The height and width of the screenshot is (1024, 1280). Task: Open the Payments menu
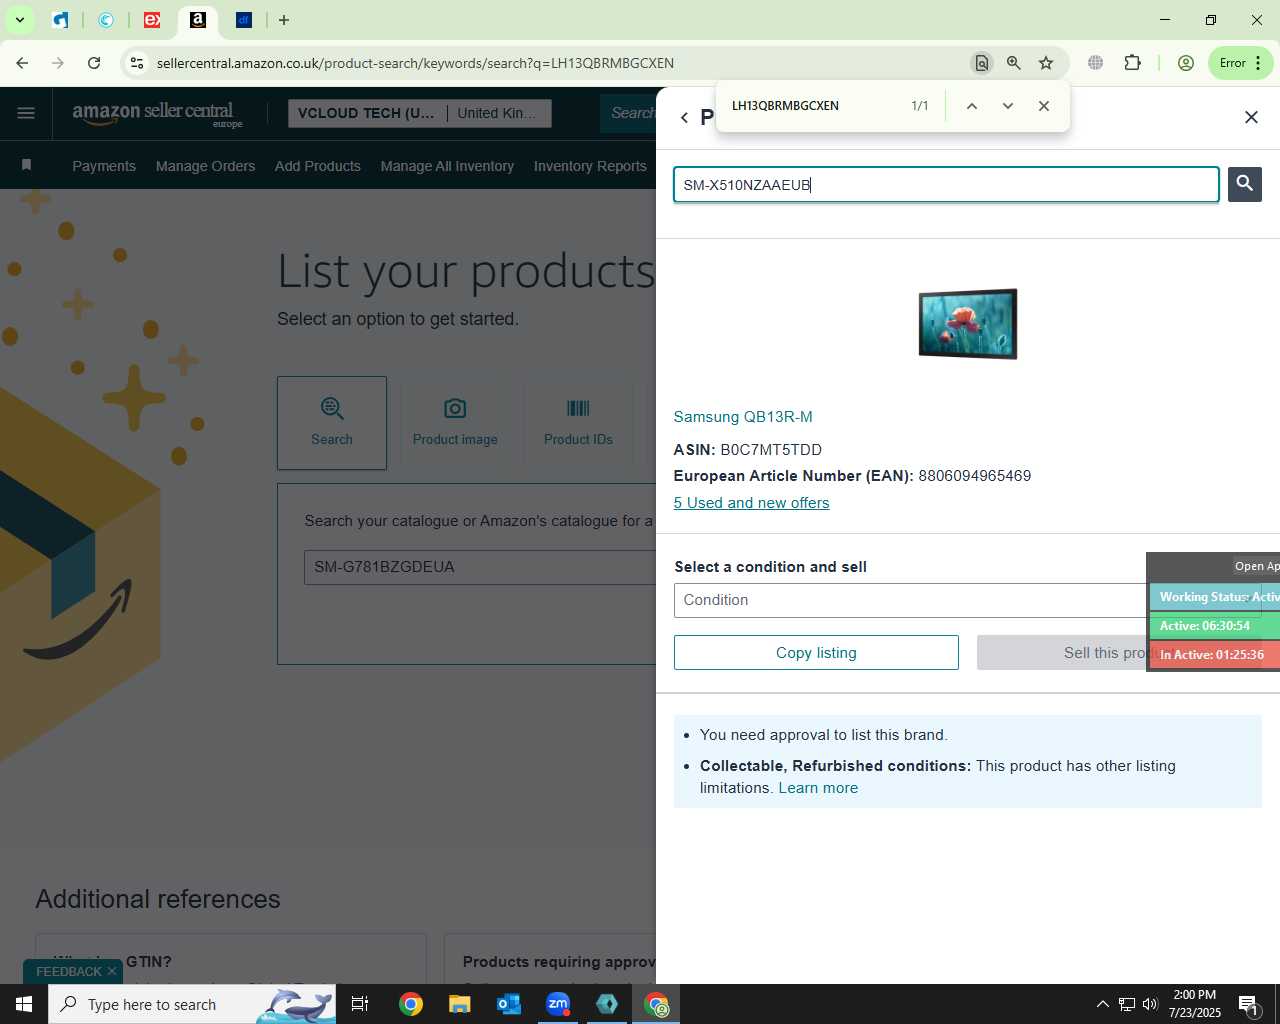[104, 166]
